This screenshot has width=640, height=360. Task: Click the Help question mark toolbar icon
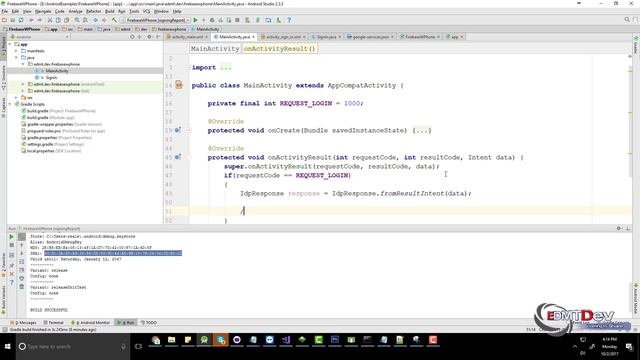(289, 20)
